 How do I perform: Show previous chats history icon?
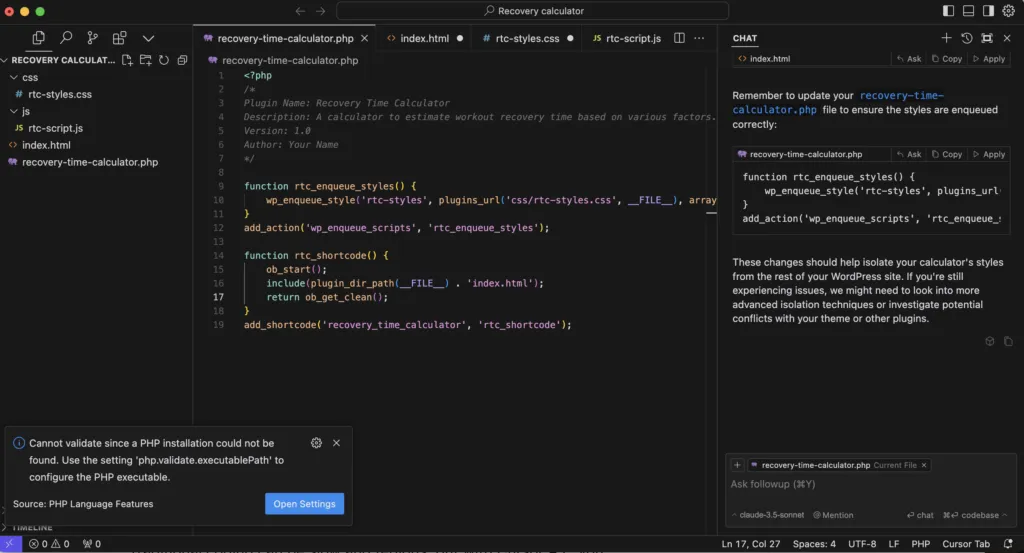point(966,38)
